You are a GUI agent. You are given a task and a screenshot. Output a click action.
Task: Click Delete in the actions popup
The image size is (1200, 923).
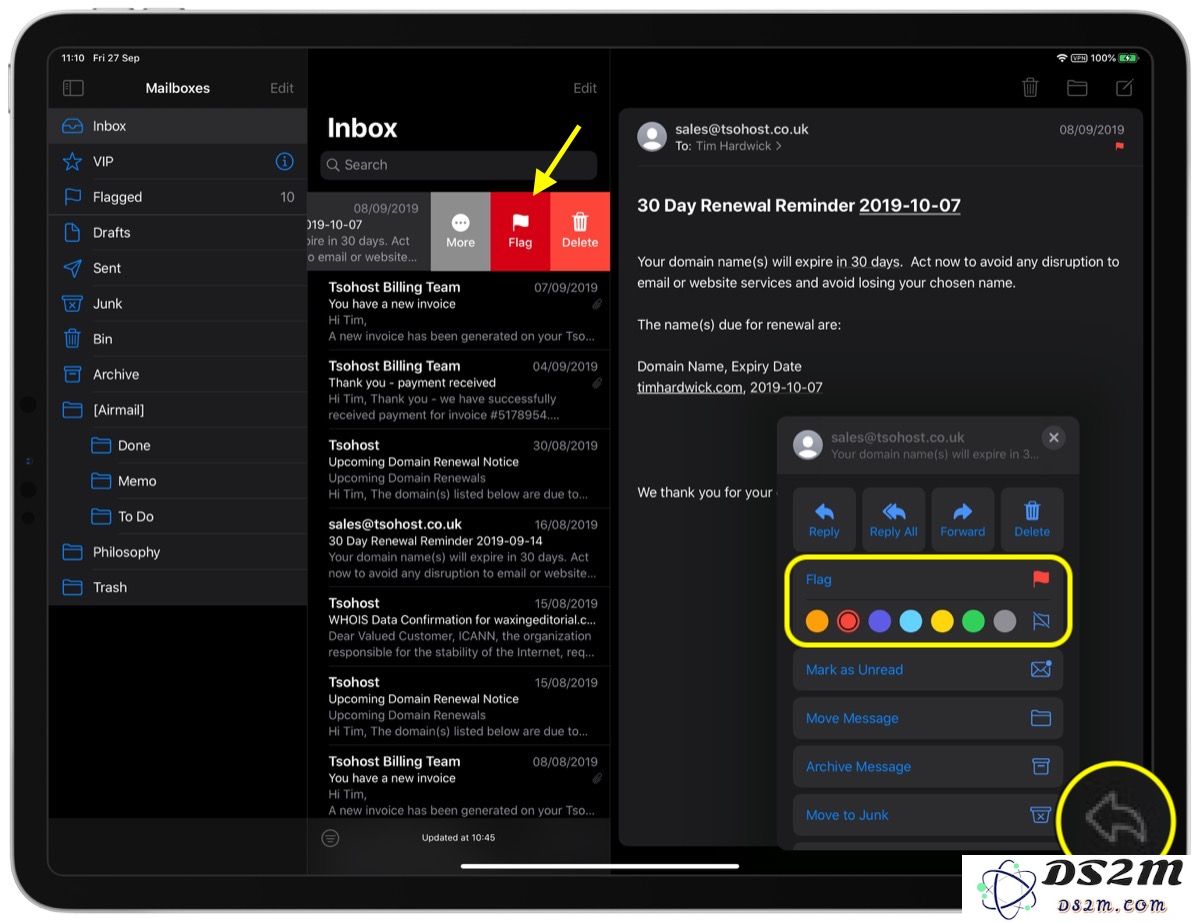pyautogui.click(x=1032, y=519)
